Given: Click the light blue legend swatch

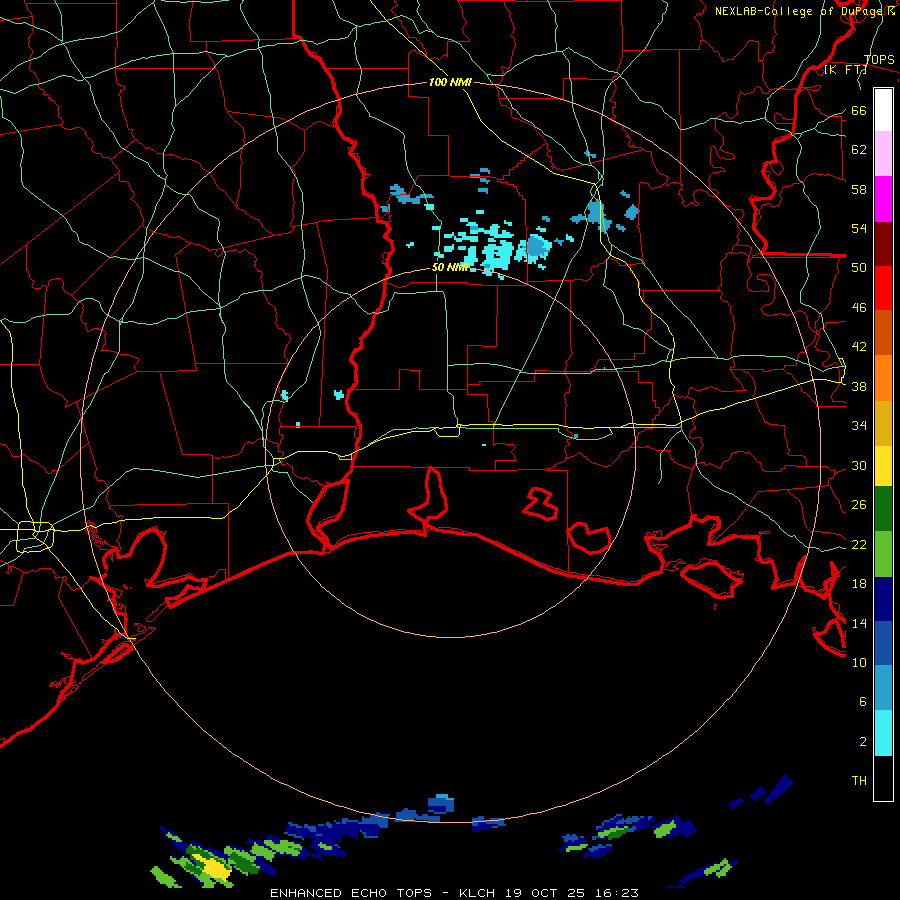Looking at the screenshot, I should click(883, 688).
